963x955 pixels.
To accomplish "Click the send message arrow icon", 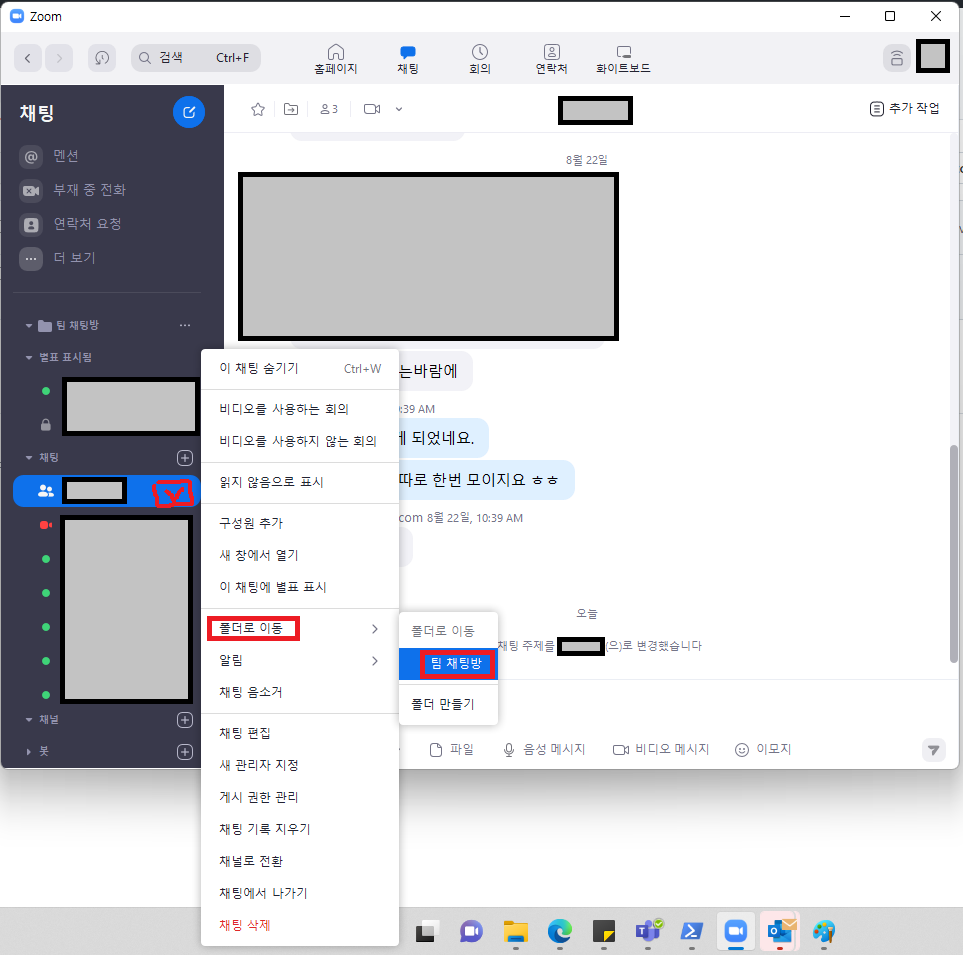I will (x=934, y=750).
